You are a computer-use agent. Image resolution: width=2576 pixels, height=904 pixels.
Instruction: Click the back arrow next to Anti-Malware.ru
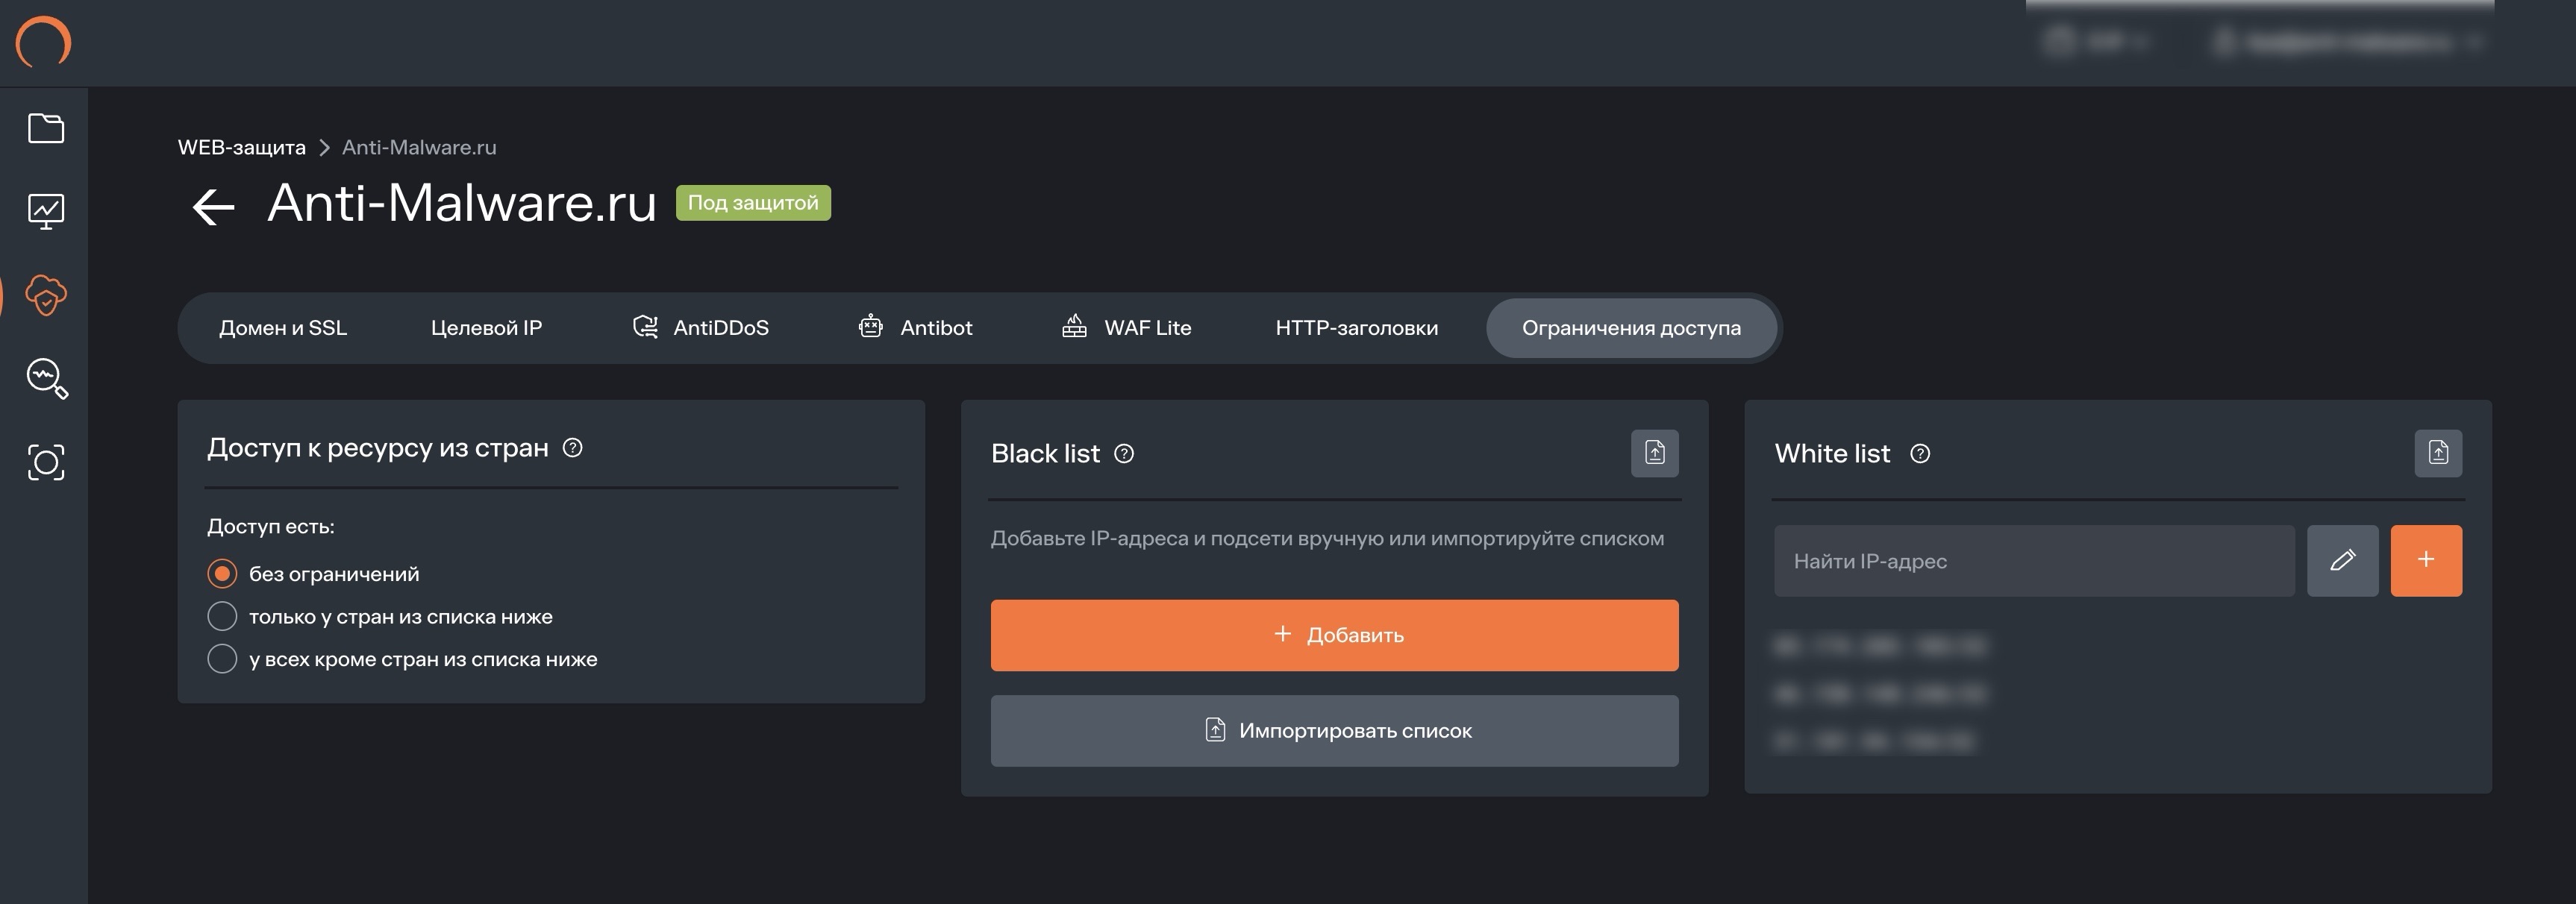tap(213, 207)
